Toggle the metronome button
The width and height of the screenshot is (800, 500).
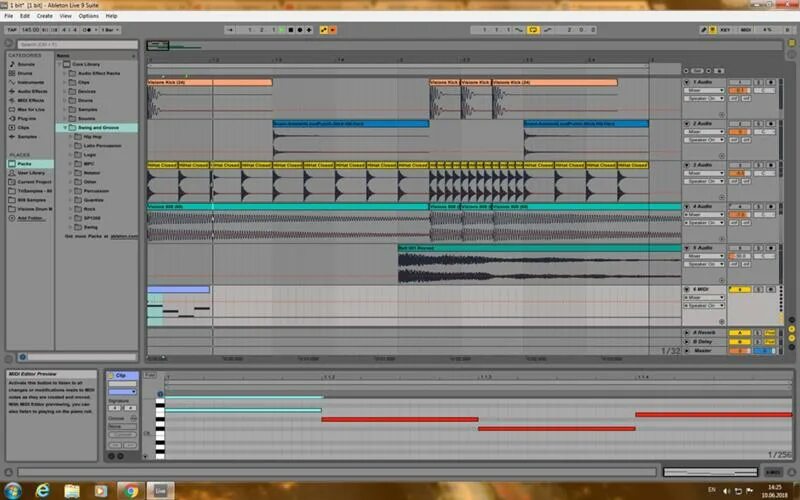click(x=87, y=30)
